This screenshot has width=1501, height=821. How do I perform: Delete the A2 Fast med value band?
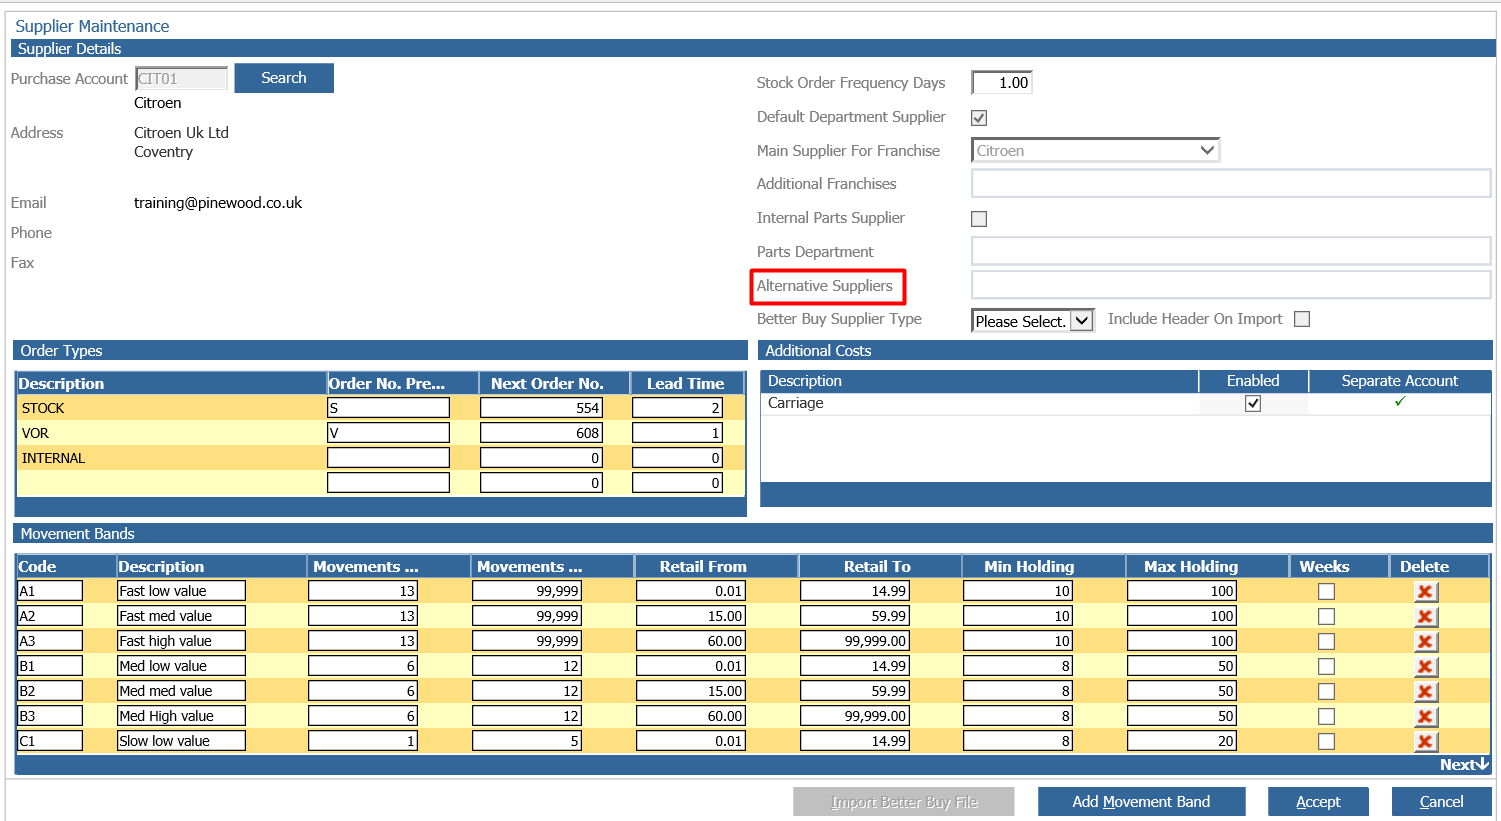point(1425,616)
